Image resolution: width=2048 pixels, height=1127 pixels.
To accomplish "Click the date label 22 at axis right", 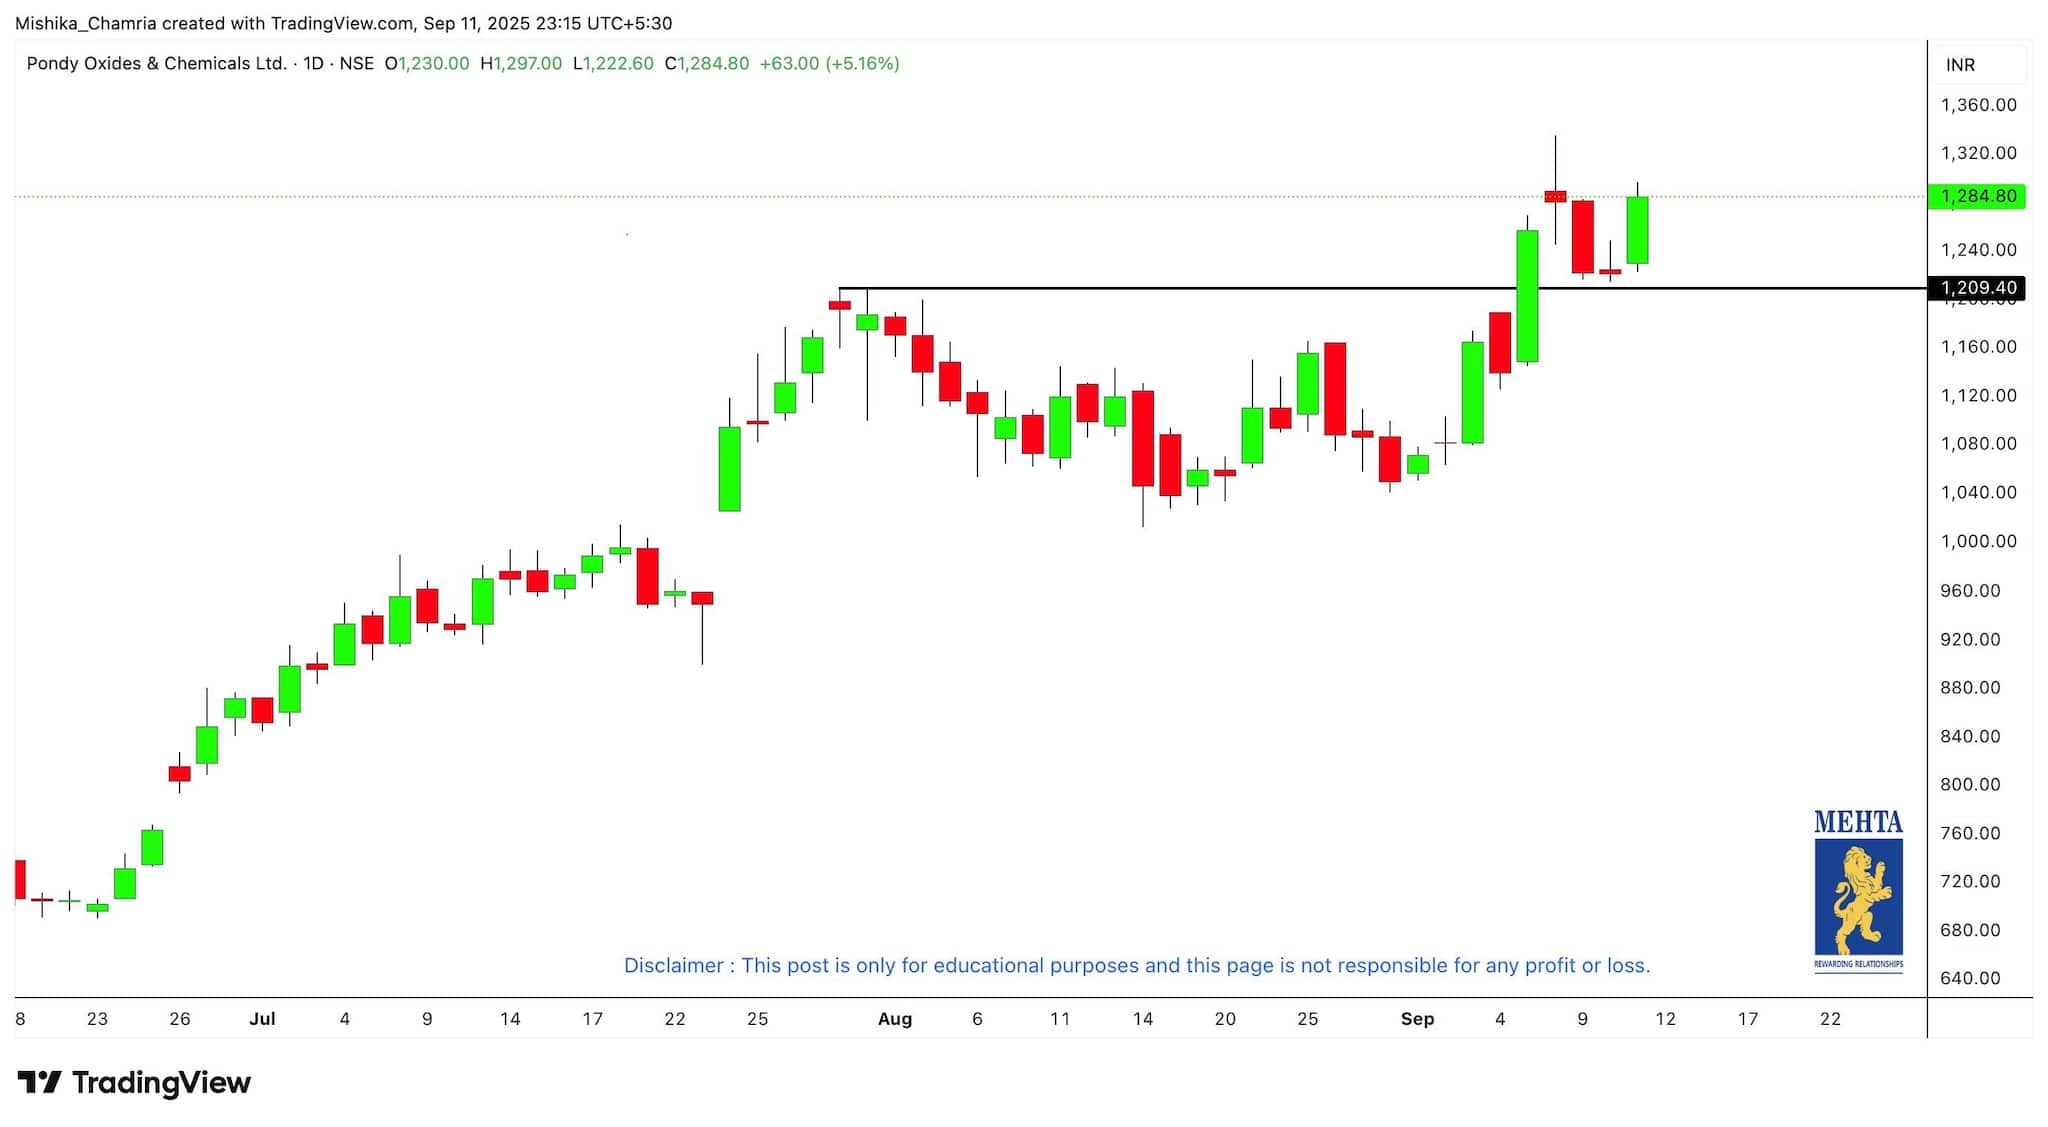I will [x=1829, y=1019].
